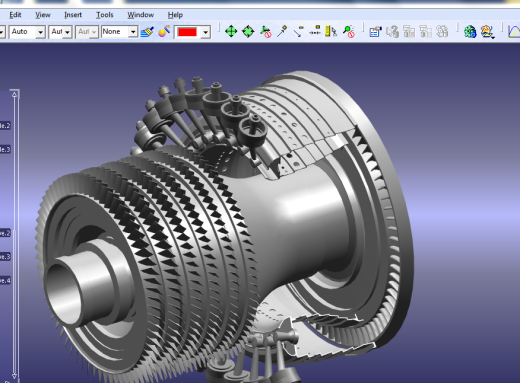Open the Edit menu
This screenshot has height=383, width=520.
click(x=15, y=15)
